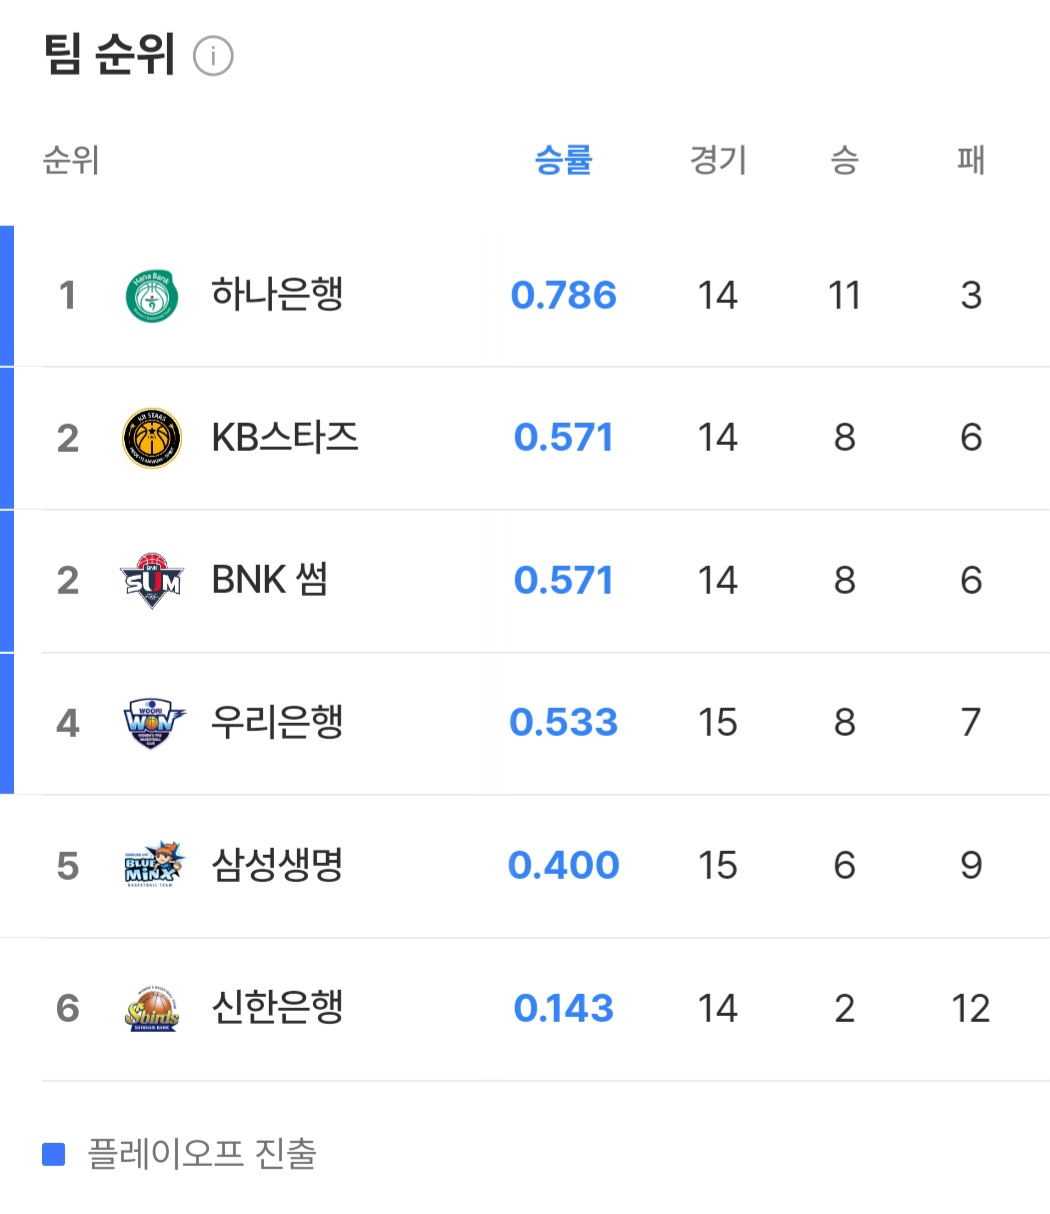The width and height of the screenshot is (1050, 1214).
Task: Sort table by 승률 column header
Action: (x=563, y=160)
